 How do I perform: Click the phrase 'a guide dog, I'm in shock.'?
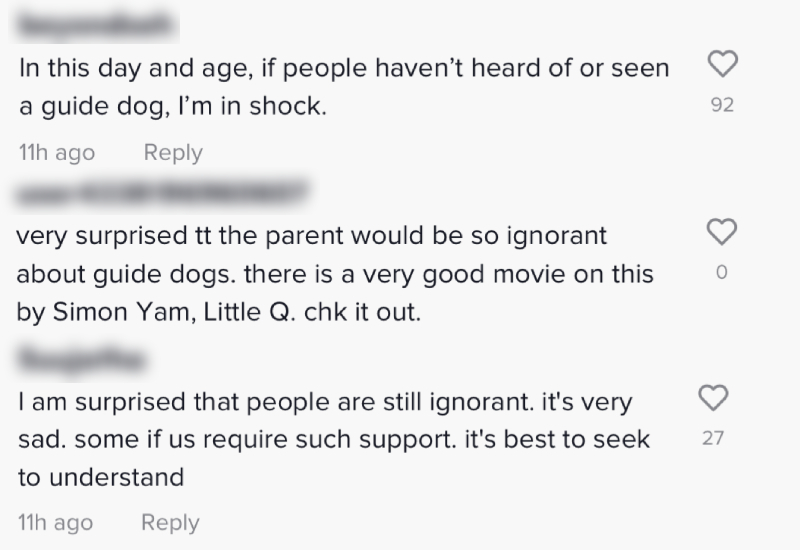point(173,107)
